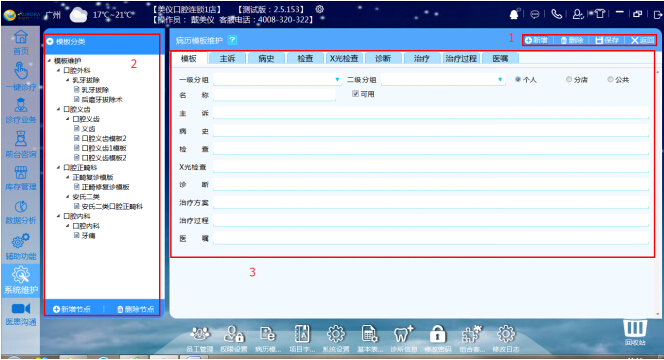Click the 保存 save button
664x360 pixels.
[607, 40]
